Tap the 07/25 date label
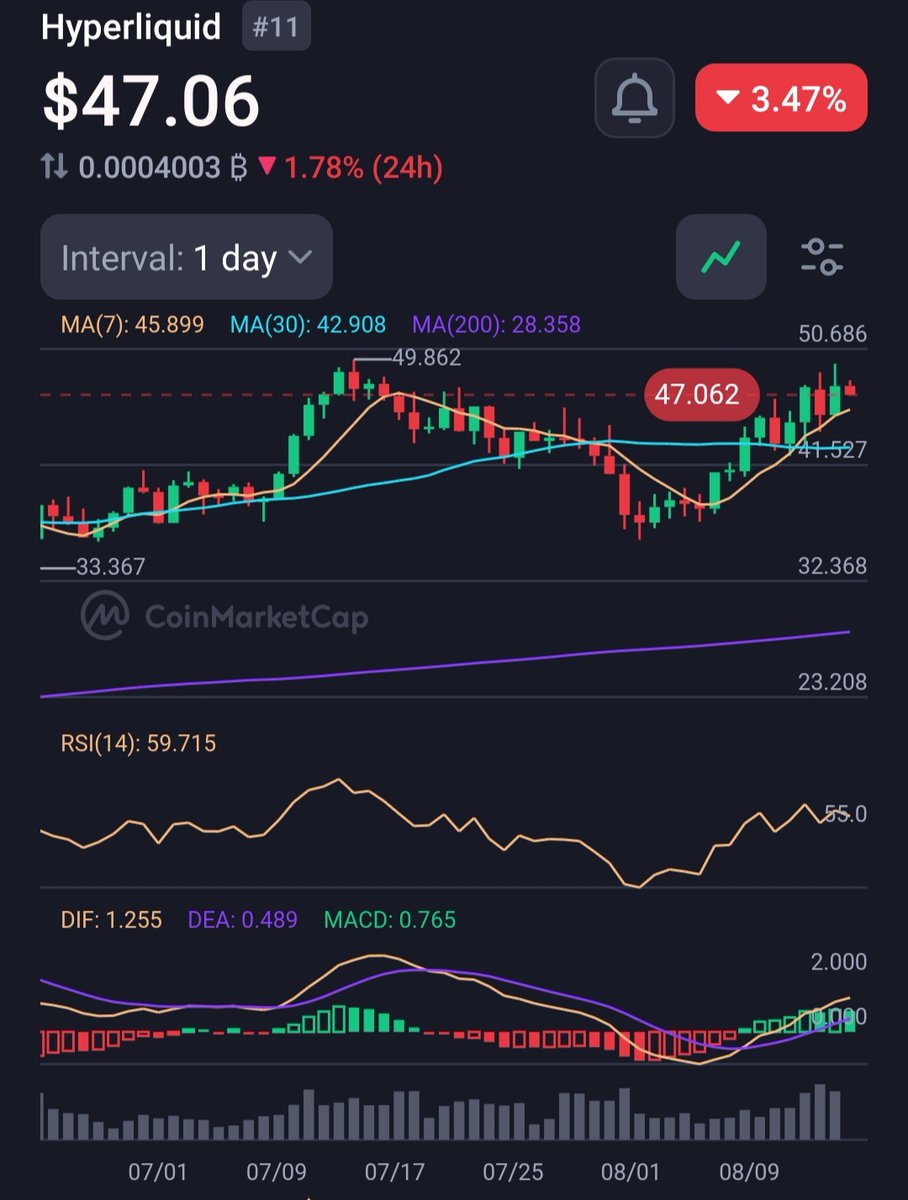 pyautogui.click(x=512, y=1171)
